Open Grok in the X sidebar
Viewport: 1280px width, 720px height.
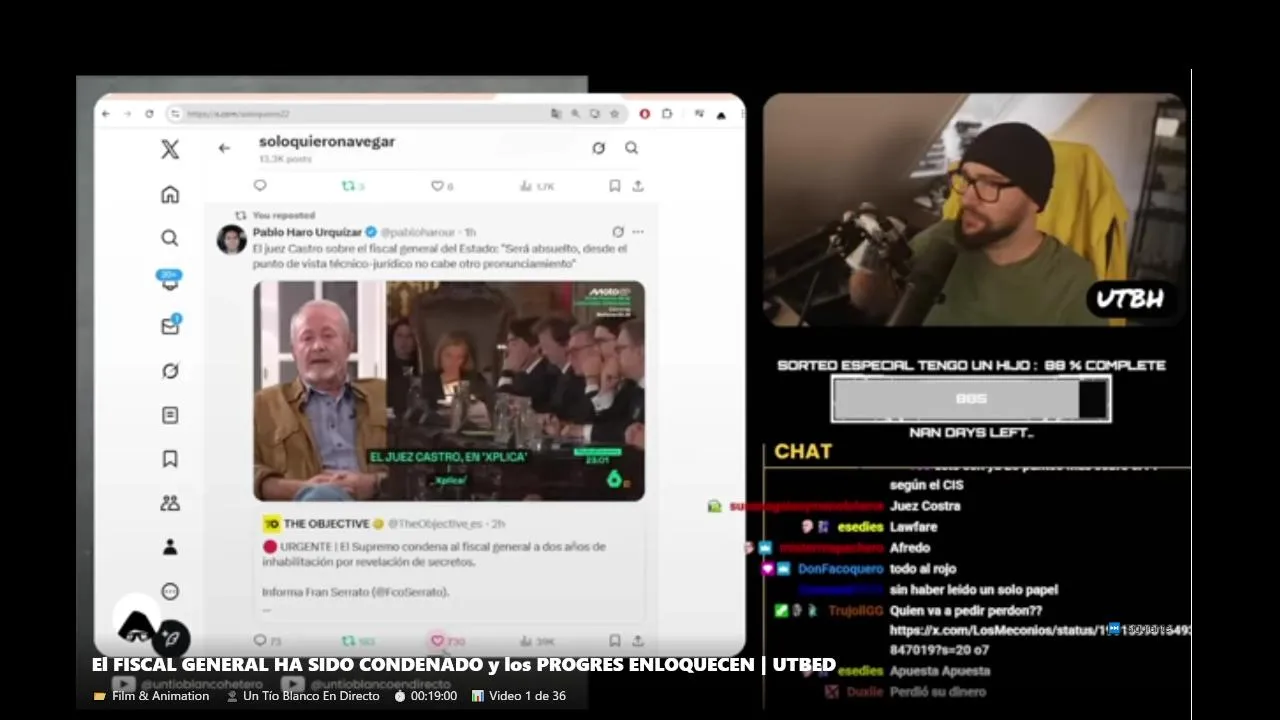pyautogui.click(x=170, y=371)
